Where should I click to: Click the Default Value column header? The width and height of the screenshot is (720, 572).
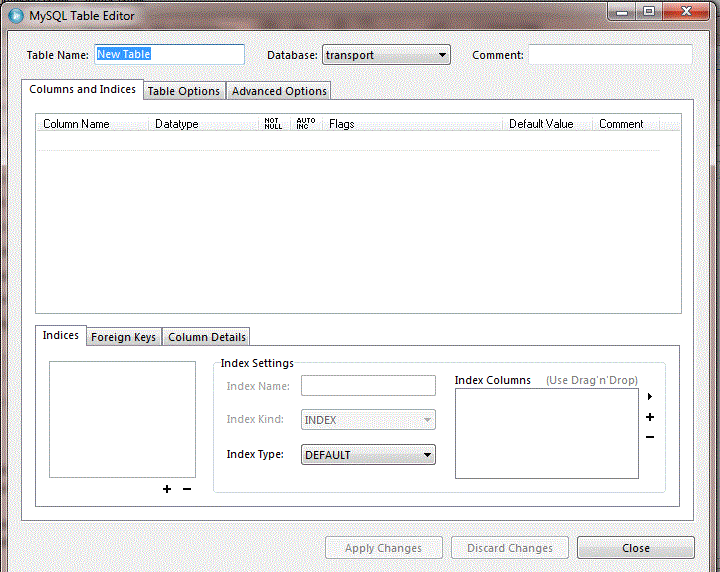(547, 123)
